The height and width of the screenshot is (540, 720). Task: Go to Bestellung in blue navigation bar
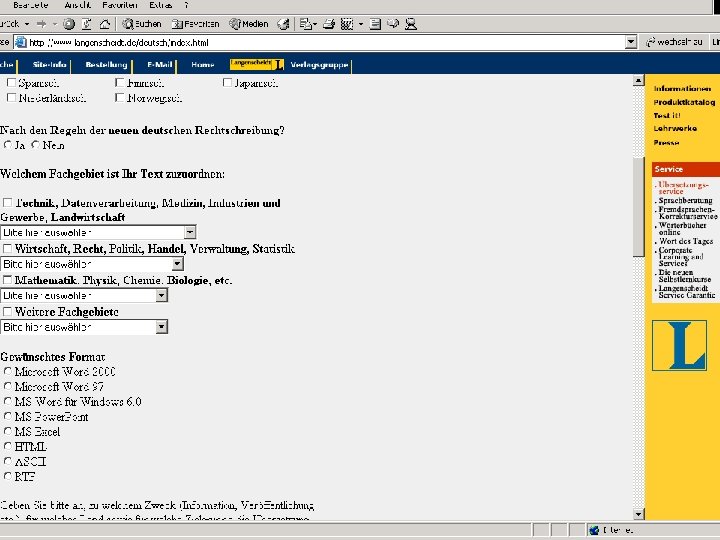(107, 65)
